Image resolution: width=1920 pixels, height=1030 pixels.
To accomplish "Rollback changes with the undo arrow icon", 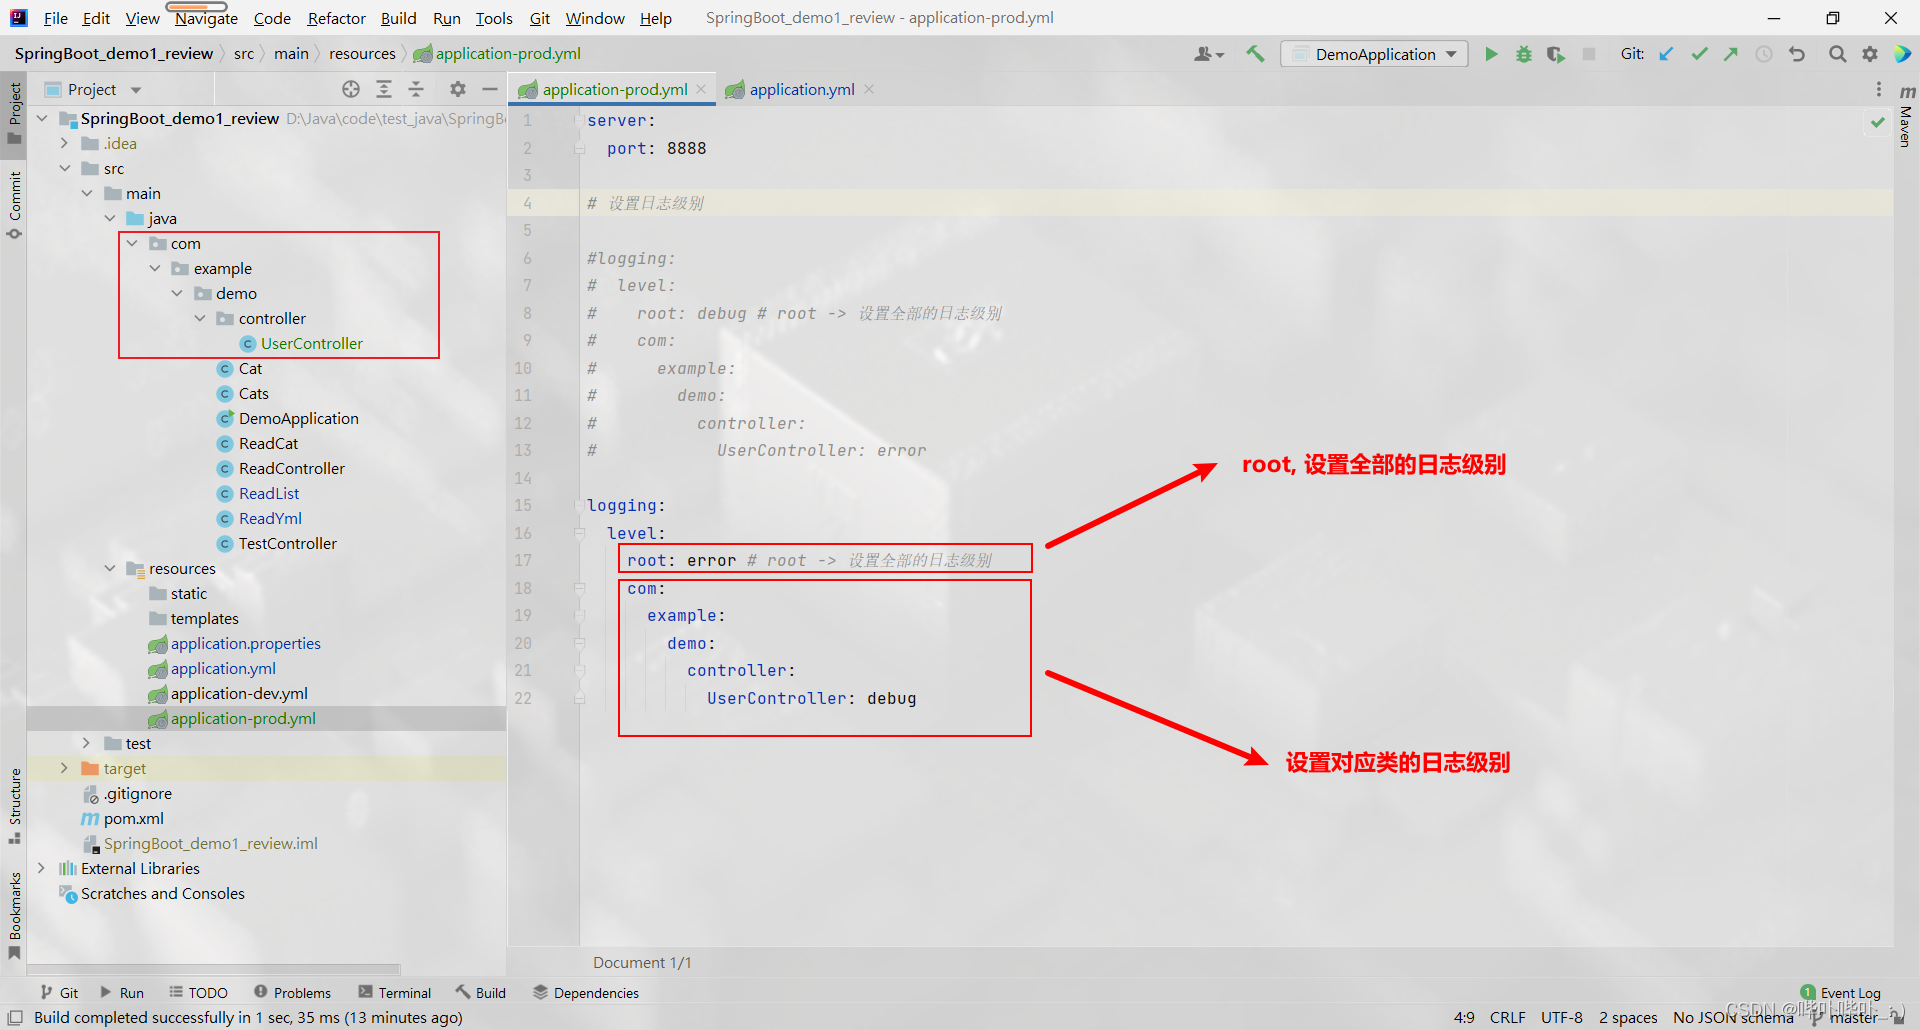I will [x=1797, y=54].
